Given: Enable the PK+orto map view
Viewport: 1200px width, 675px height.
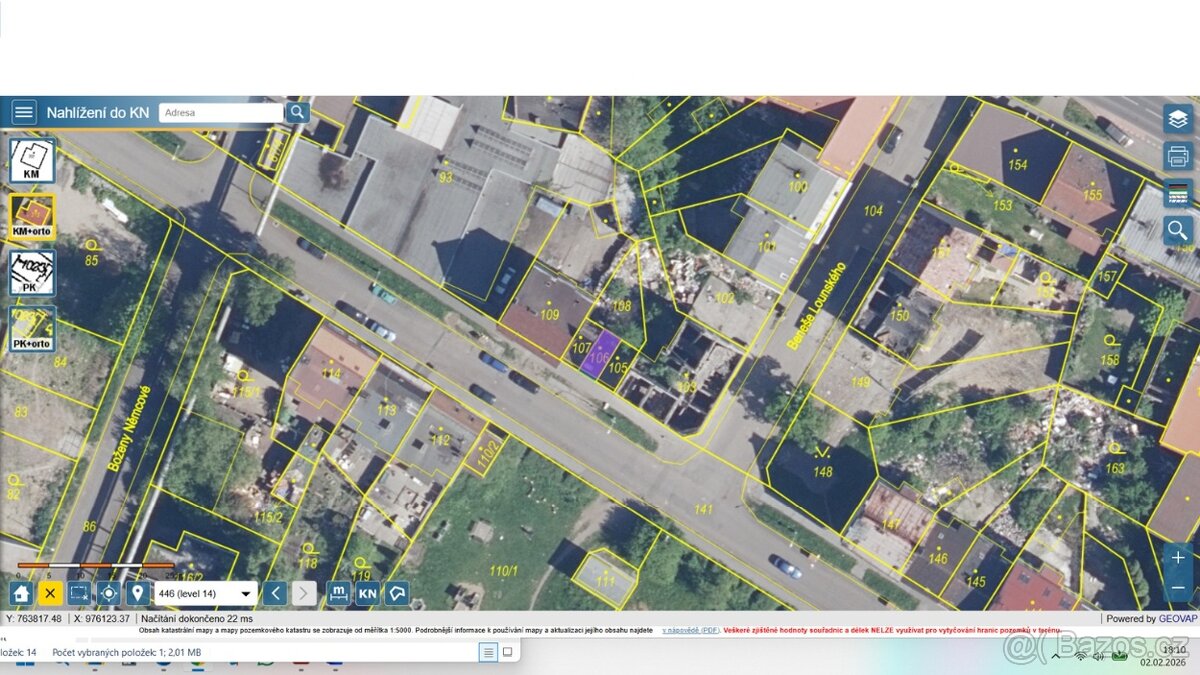Looking at the screenshot, I should [x=32, y=329].
